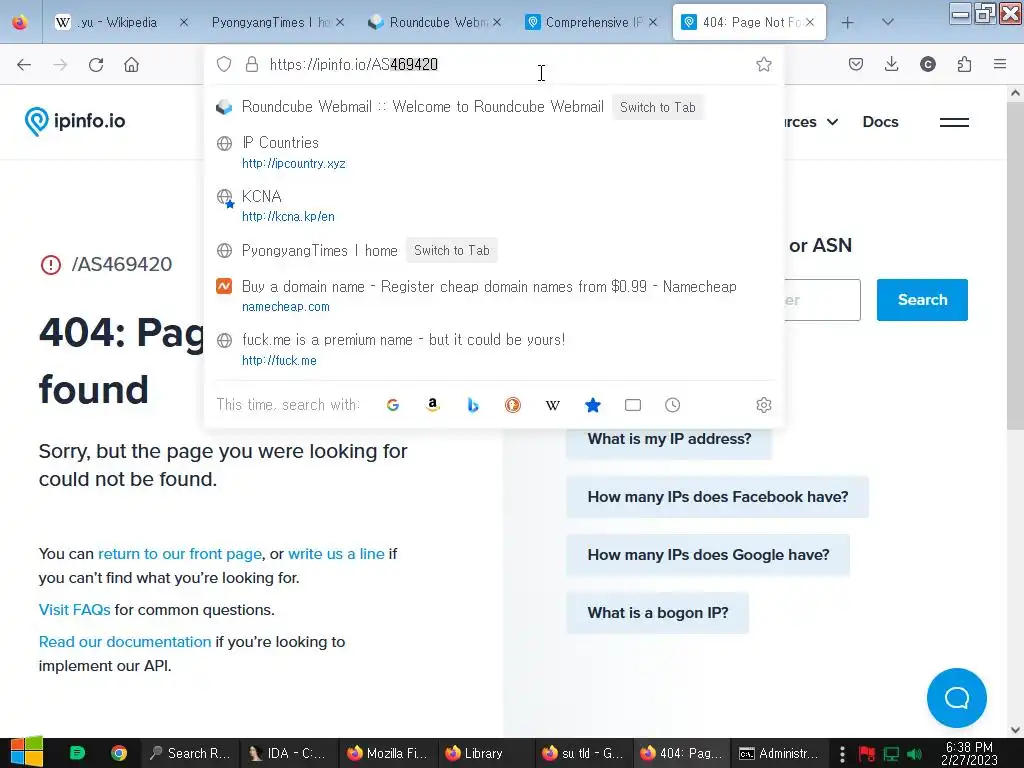
Task: Close the 404 Page Not Found tab
Action: coord(810,22)
